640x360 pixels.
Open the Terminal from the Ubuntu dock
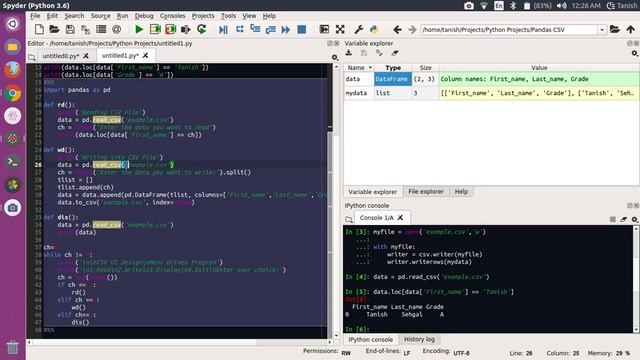click(13, 162)
